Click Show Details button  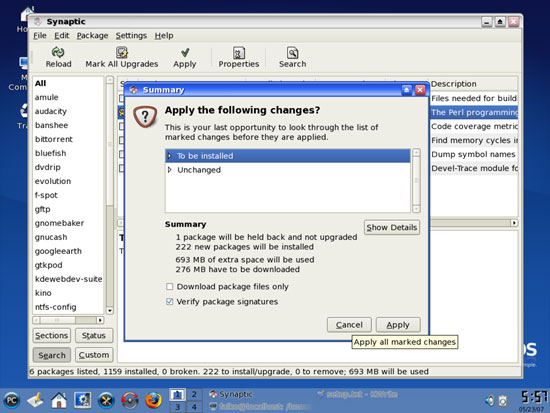point(392,227)
